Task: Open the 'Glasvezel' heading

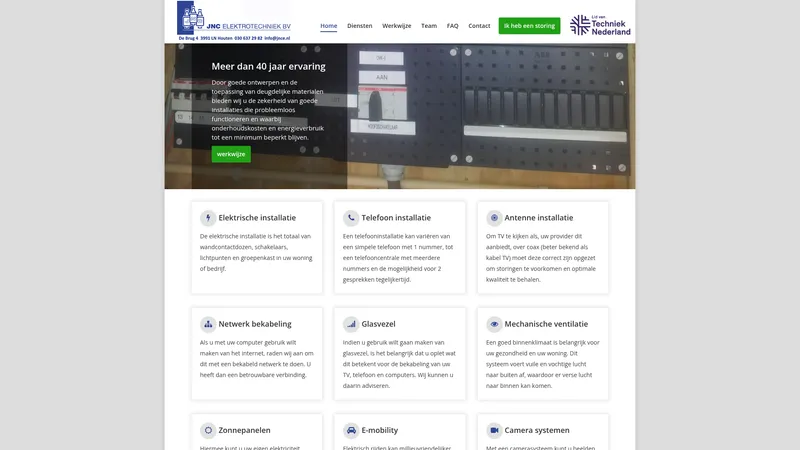Action: (379, 324)
